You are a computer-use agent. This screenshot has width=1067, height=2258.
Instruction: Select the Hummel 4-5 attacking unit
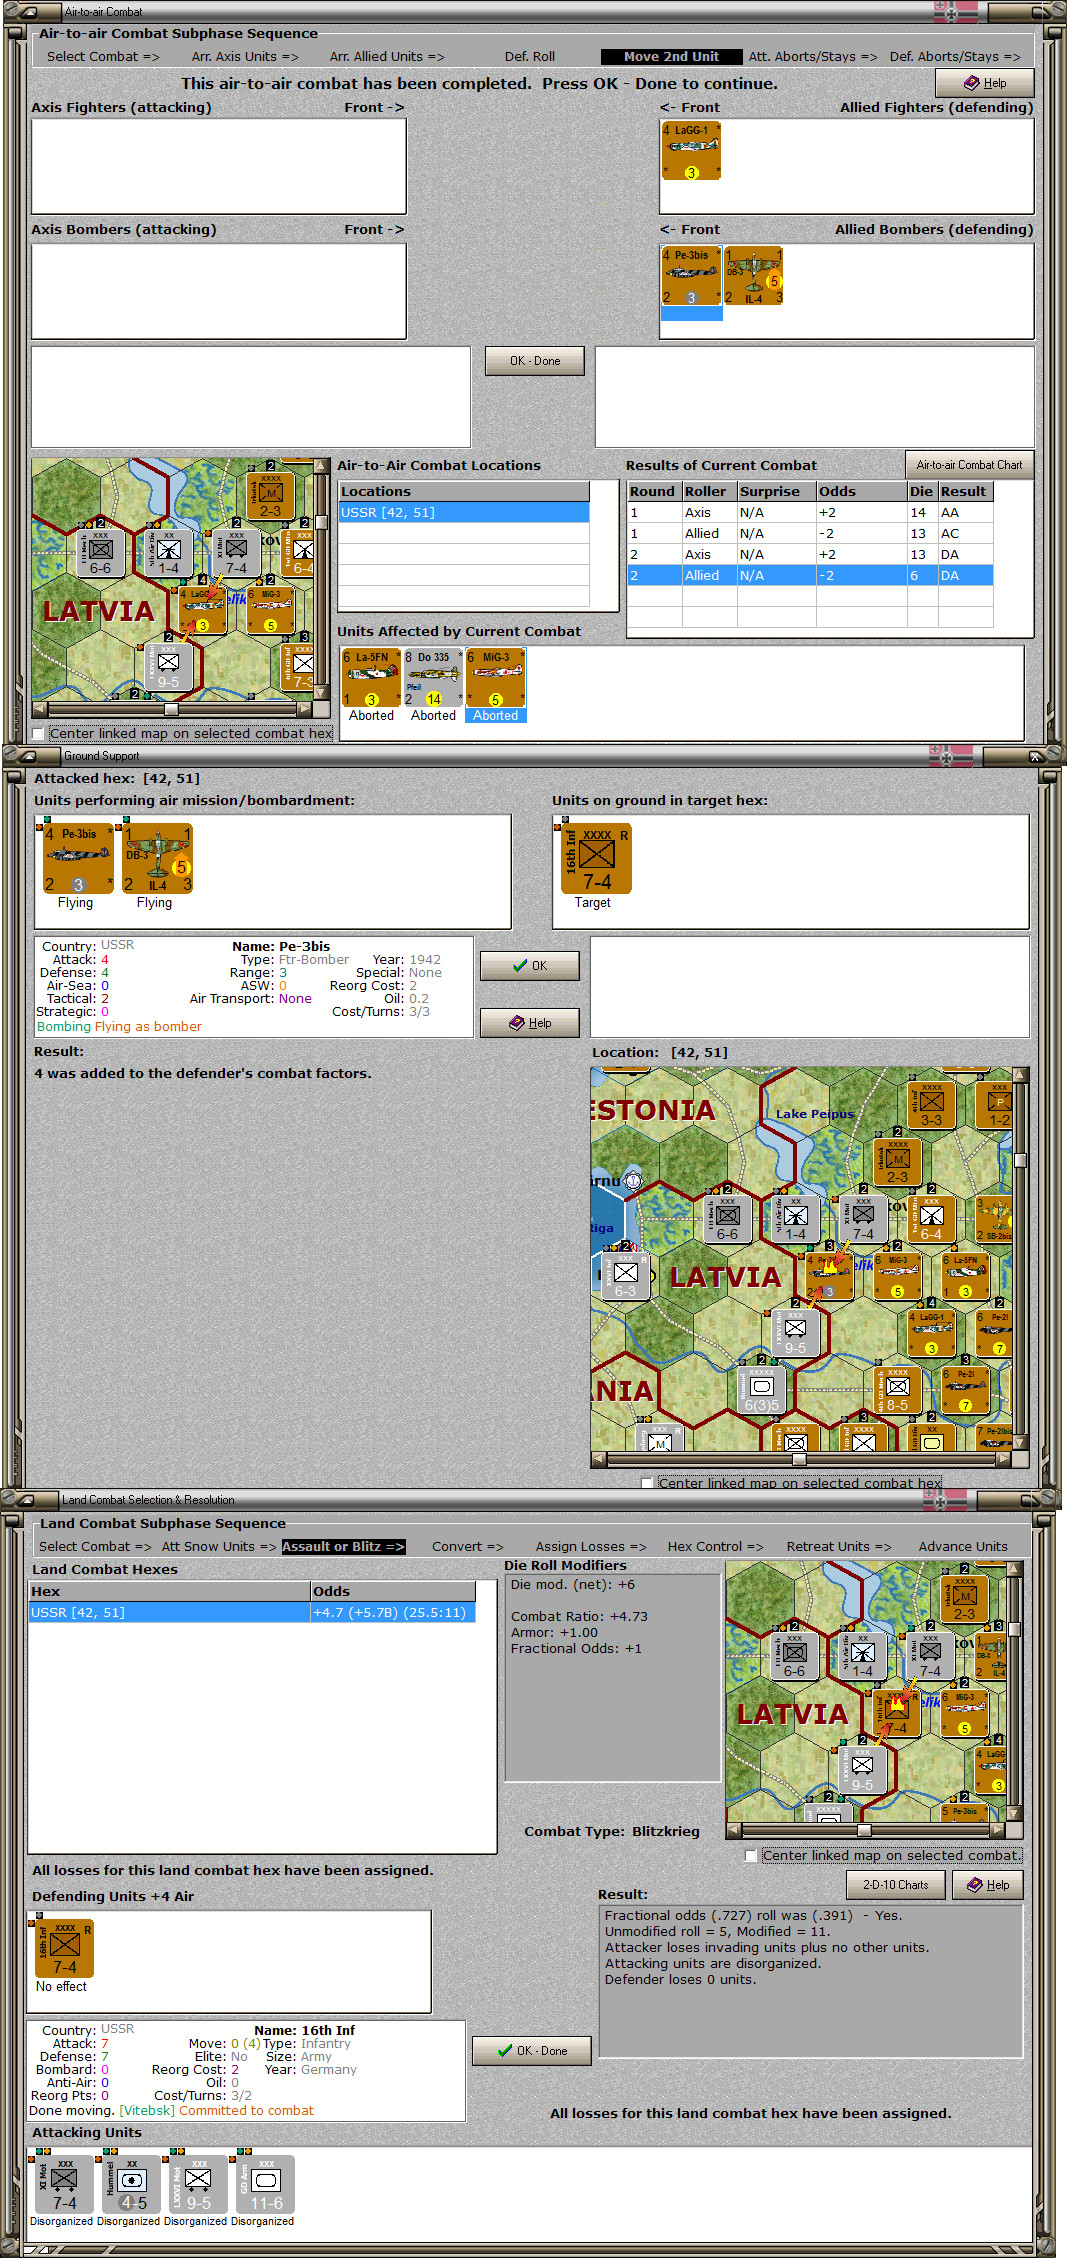(x=131, y=2185)
